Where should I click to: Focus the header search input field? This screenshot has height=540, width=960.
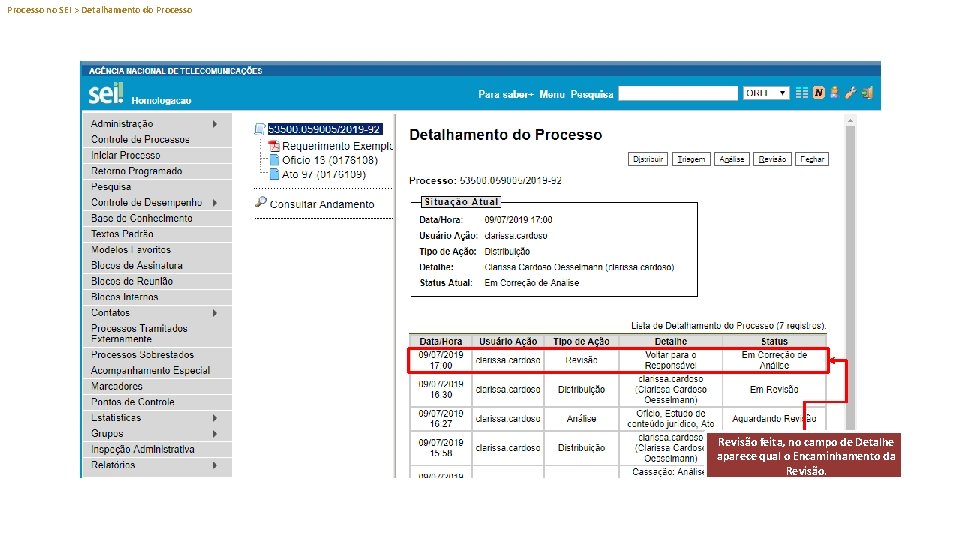tap(678, 93)
